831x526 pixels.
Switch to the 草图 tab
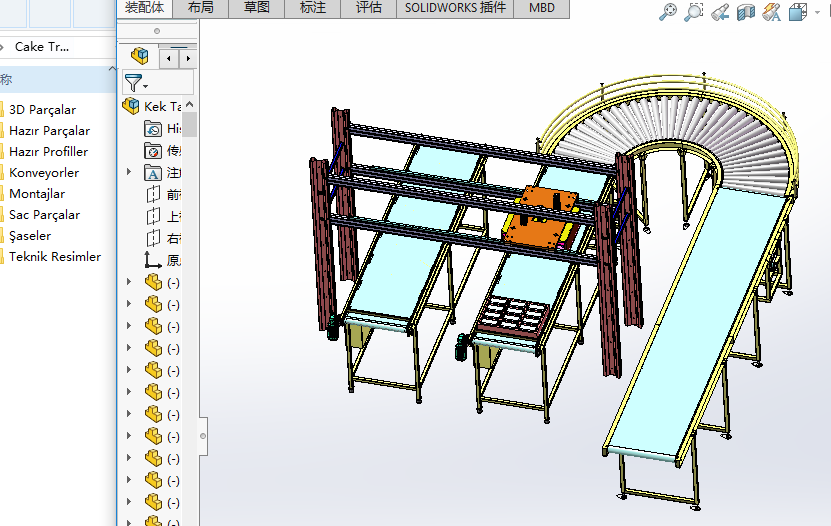256,8
